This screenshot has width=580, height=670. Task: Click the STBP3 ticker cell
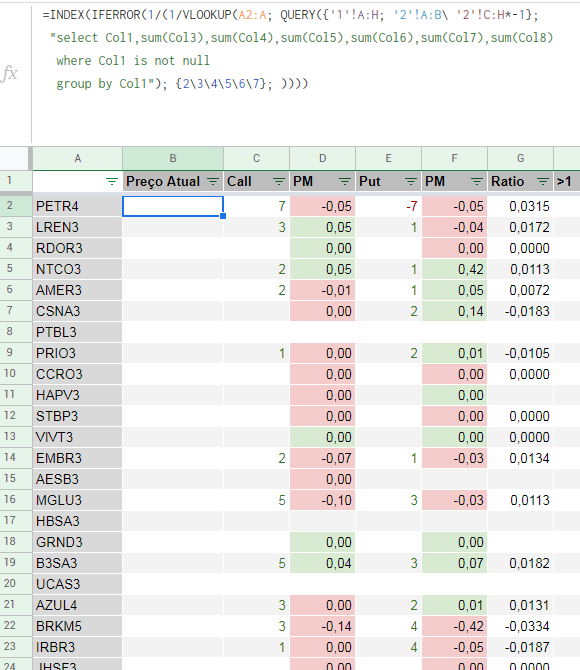click(x=77, y=416)
